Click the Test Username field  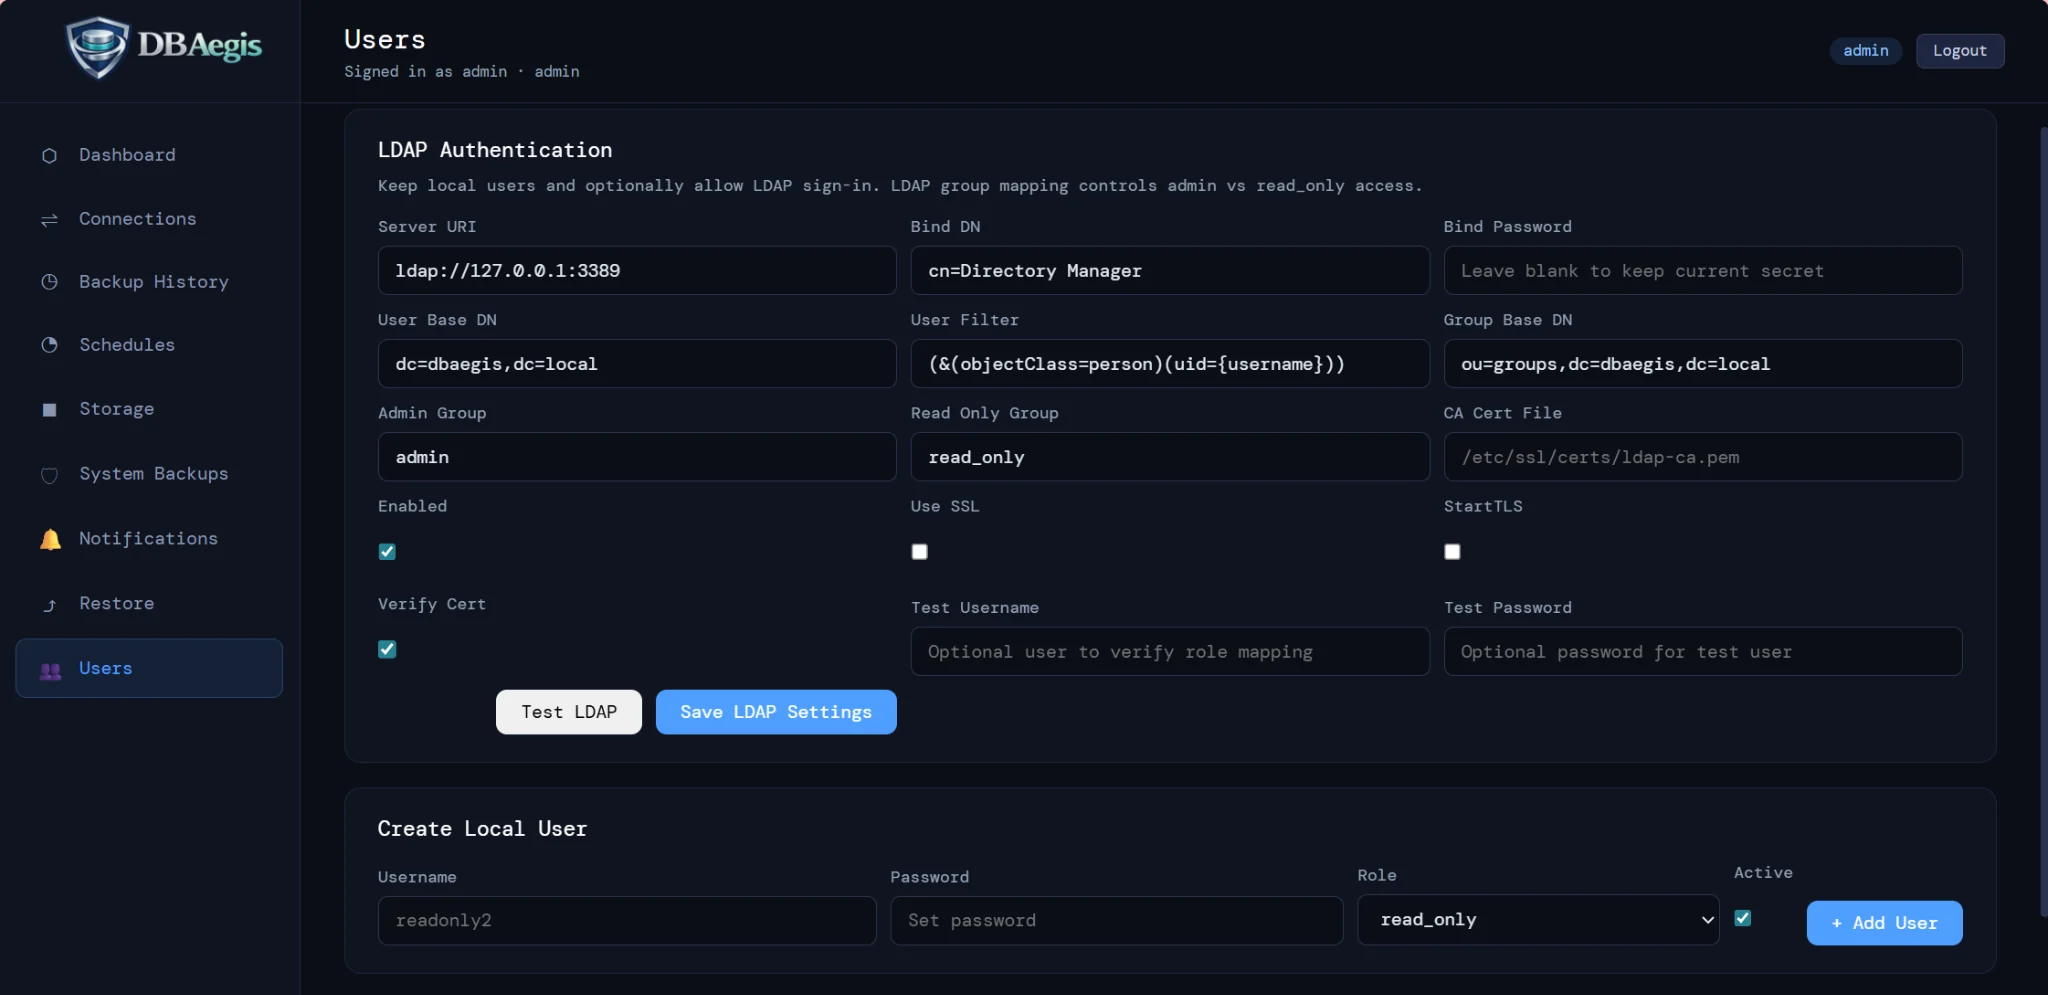point(1170,652)
